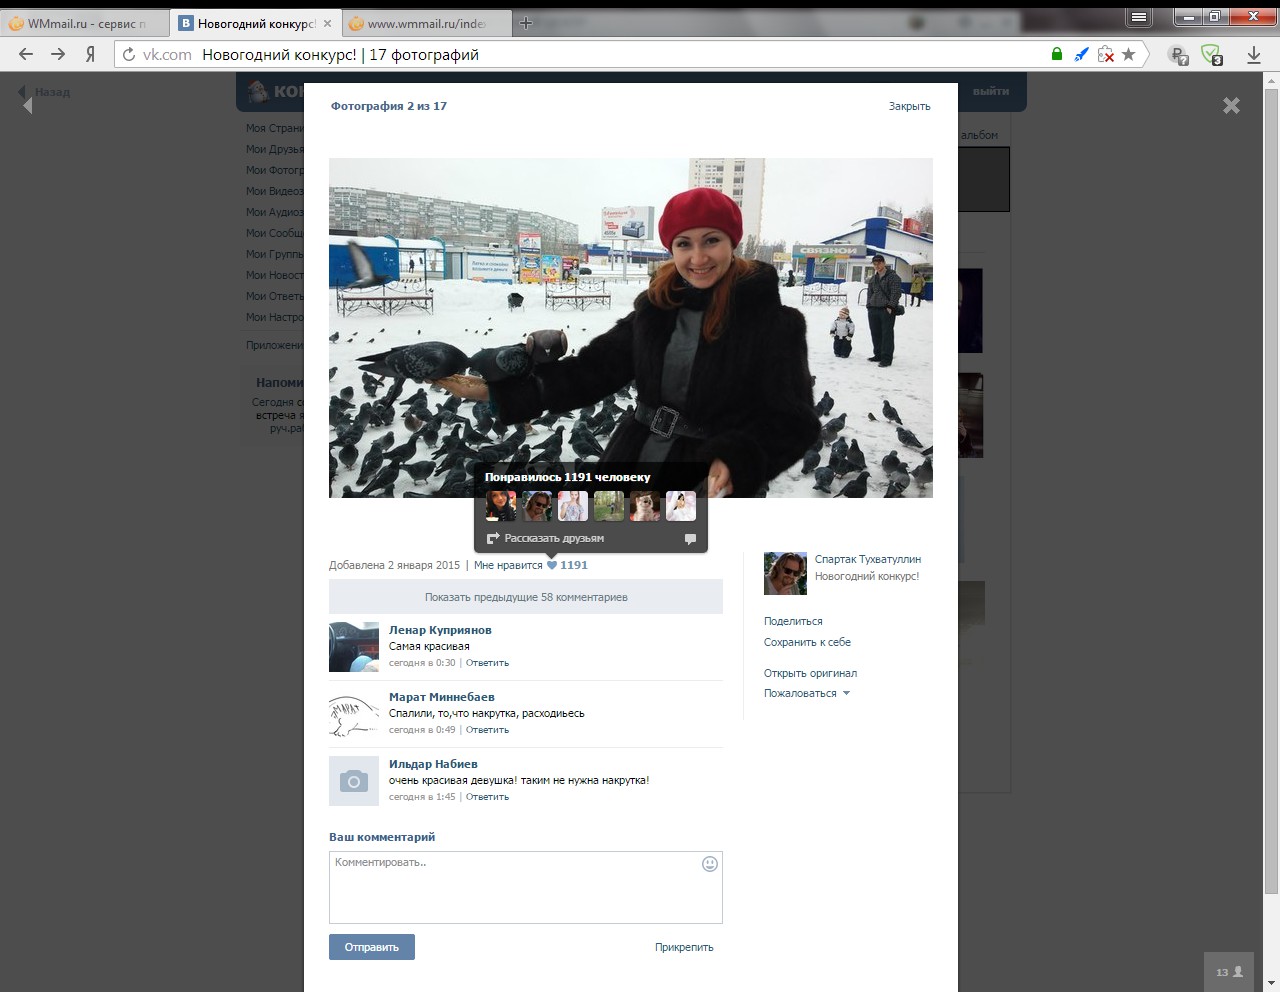Open third liker avatar in likes popup
The width and height of the screenshot is (1280, 992).
(x=573, y=506)
